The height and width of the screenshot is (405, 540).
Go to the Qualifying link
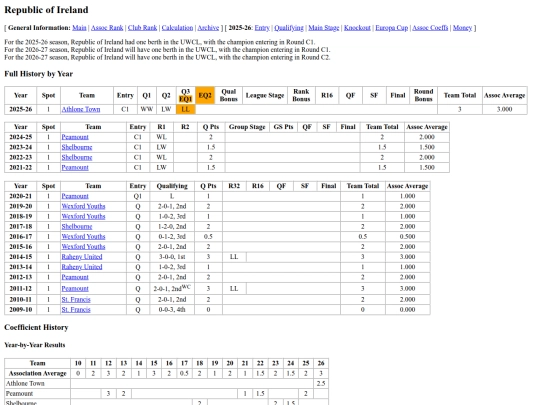[x=289, y=28]
